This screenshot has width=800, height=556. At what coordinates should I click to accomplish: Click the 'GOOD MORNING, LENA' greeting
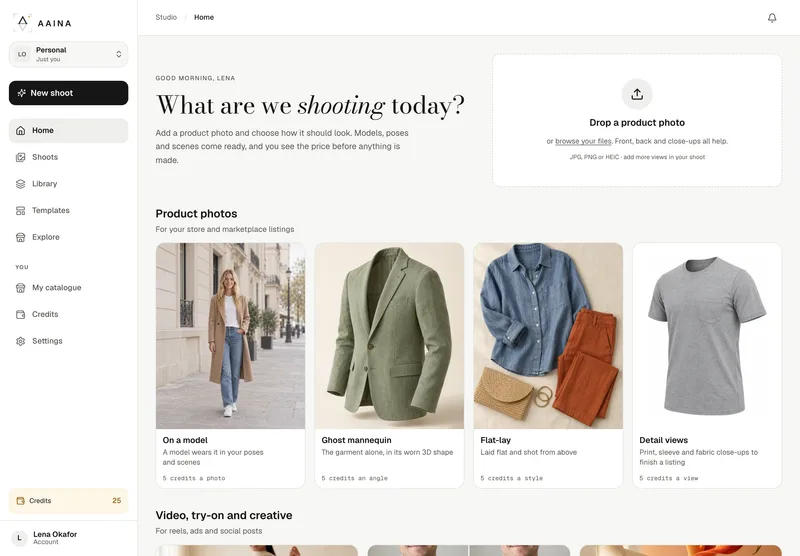coord(195,78)
